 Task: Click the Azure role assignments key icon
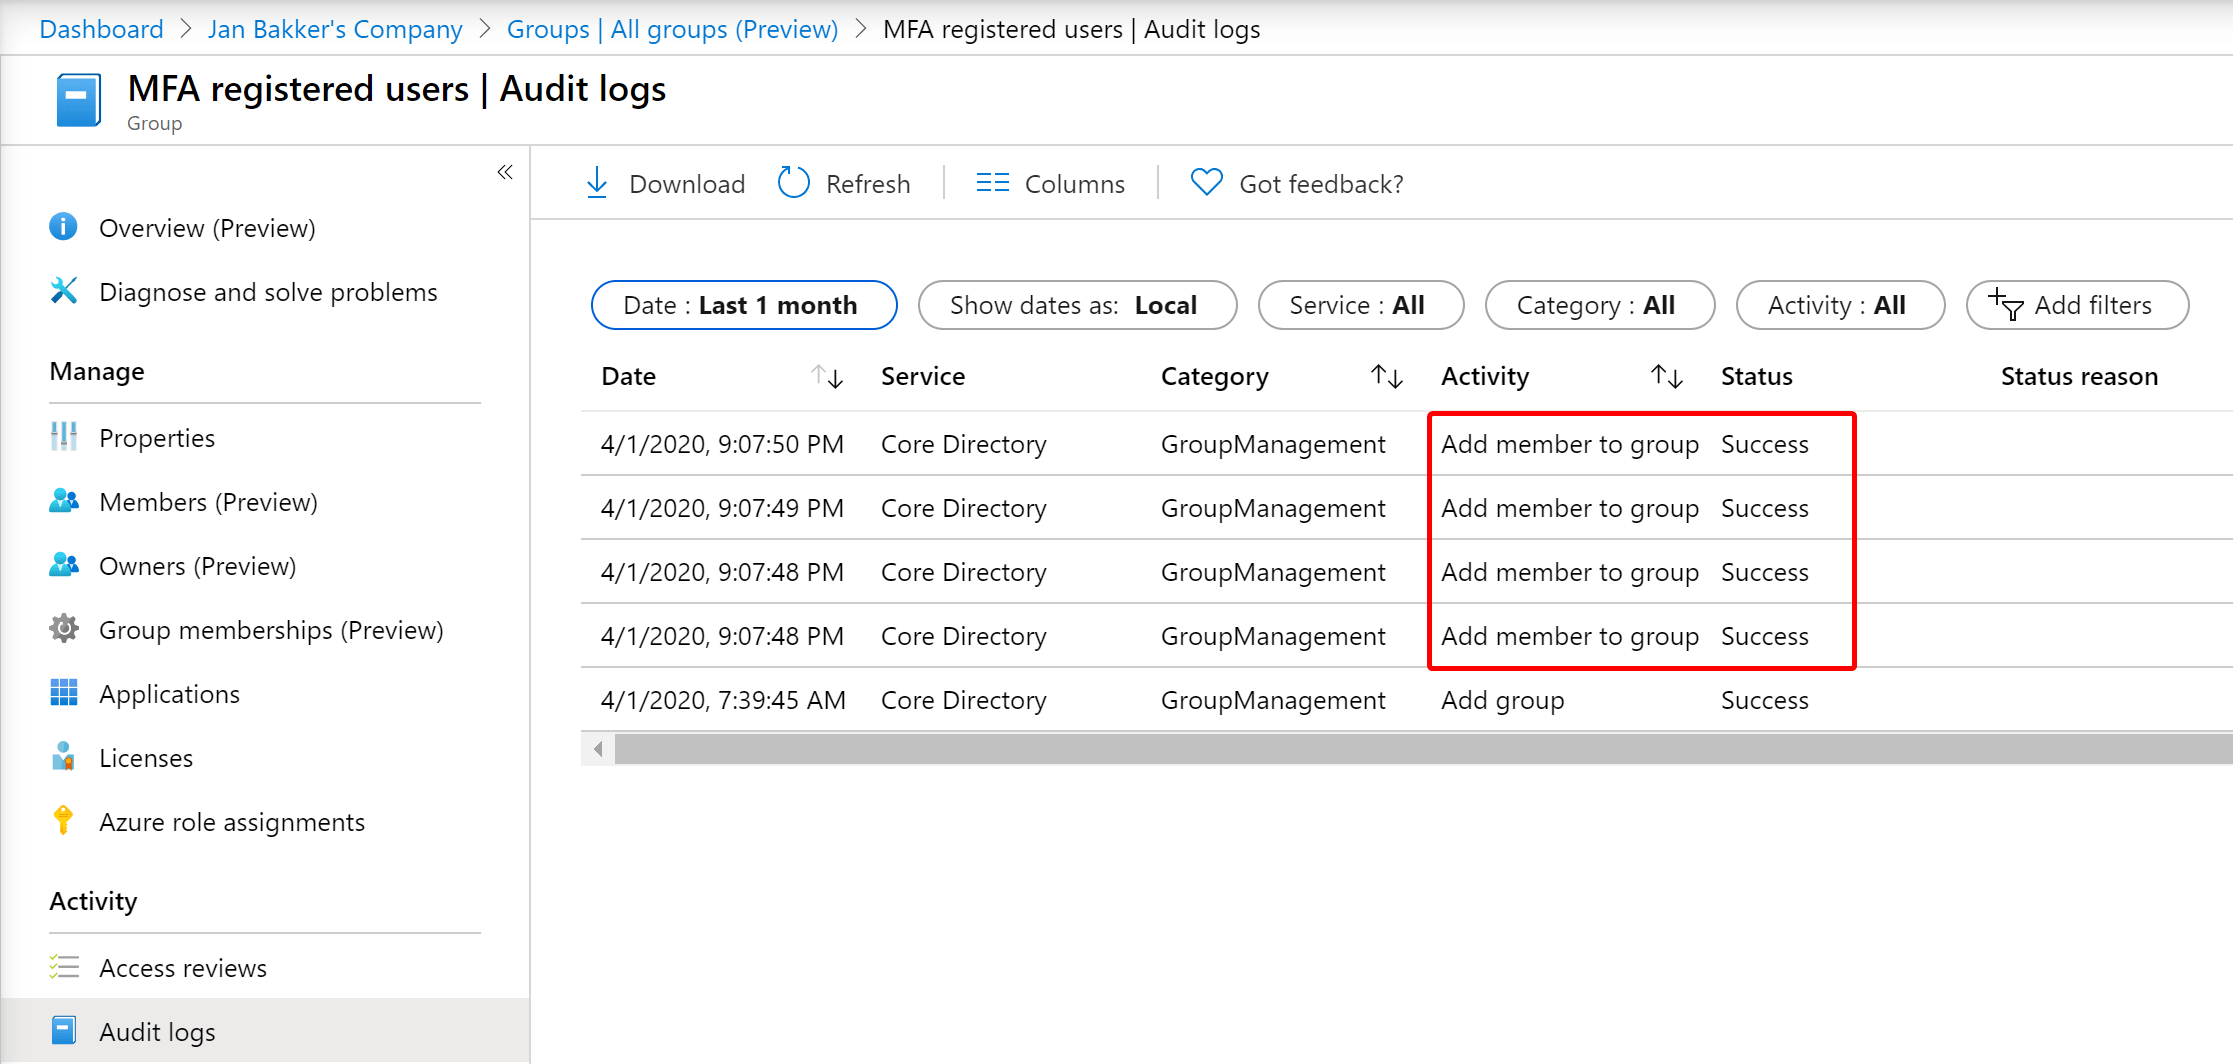pyautogui.click(x=63, y=821)
